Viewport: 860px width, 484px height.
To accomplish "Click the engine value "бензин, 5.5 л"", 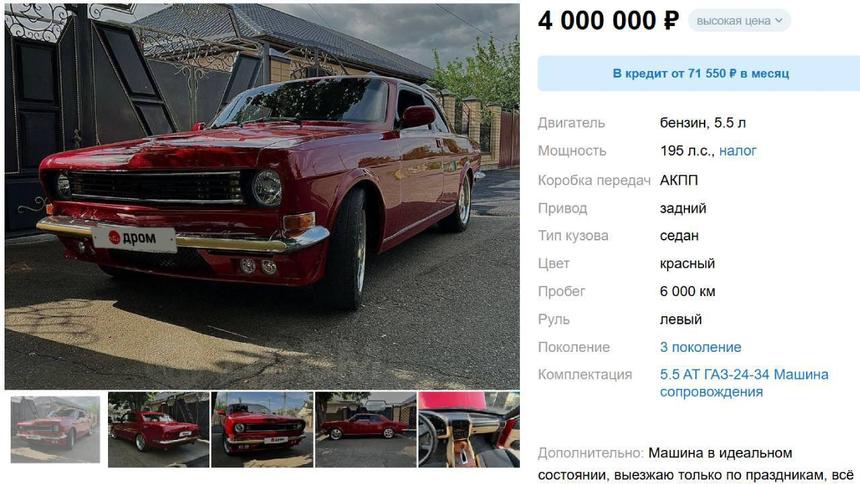I will [x=702, y=123].
